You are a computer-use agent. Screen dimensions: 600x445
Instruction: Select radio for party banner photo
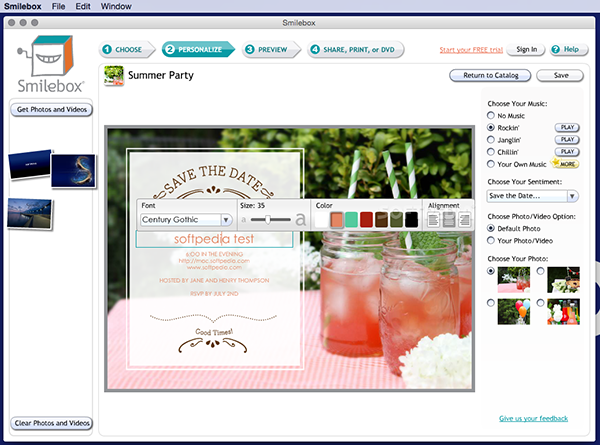[x=540, y=271]
